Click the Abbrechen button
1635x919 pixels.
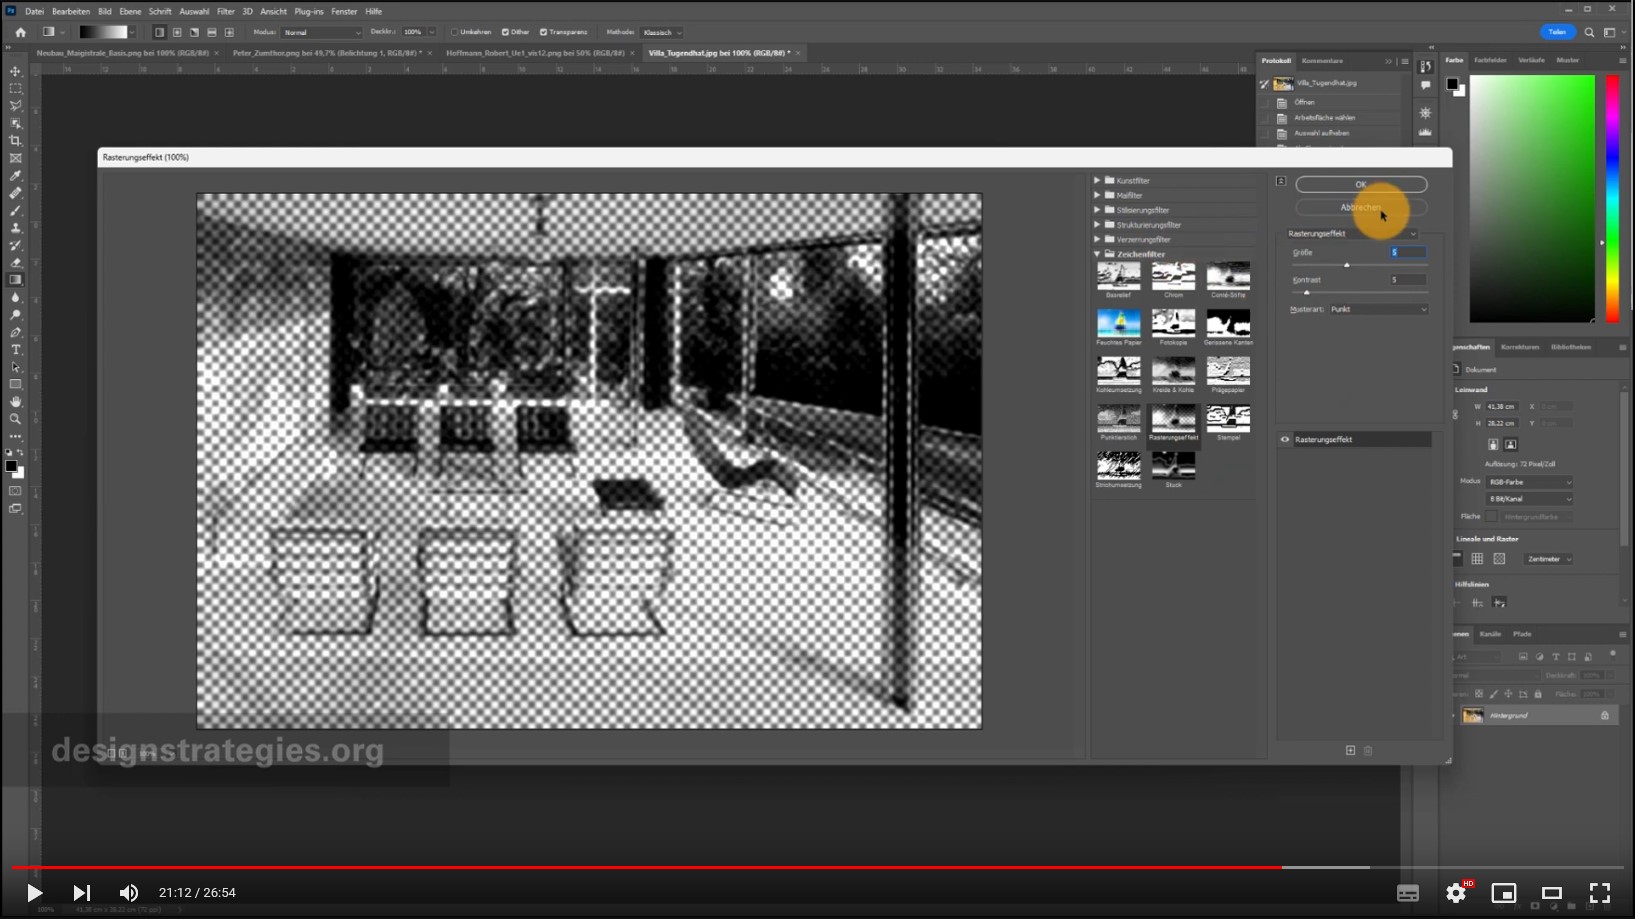[1360, 207]
